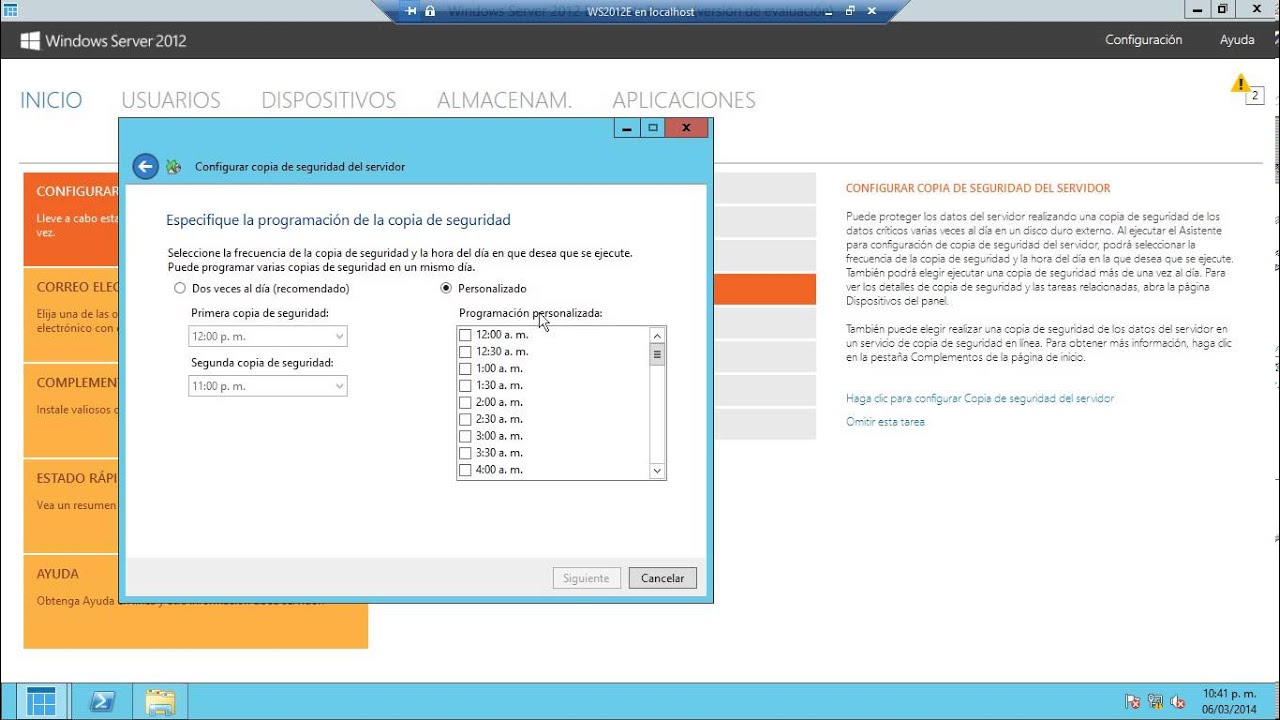Close the backup wizard dialog
The height and width of the screenshot is (720, 1280).
coord(686,128)
